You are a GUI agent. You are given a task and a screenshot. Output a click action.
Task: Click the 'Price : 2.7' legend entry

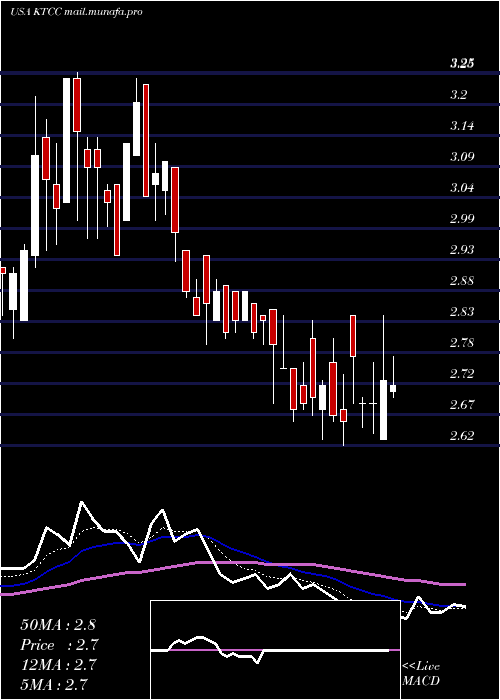point(59,645)
